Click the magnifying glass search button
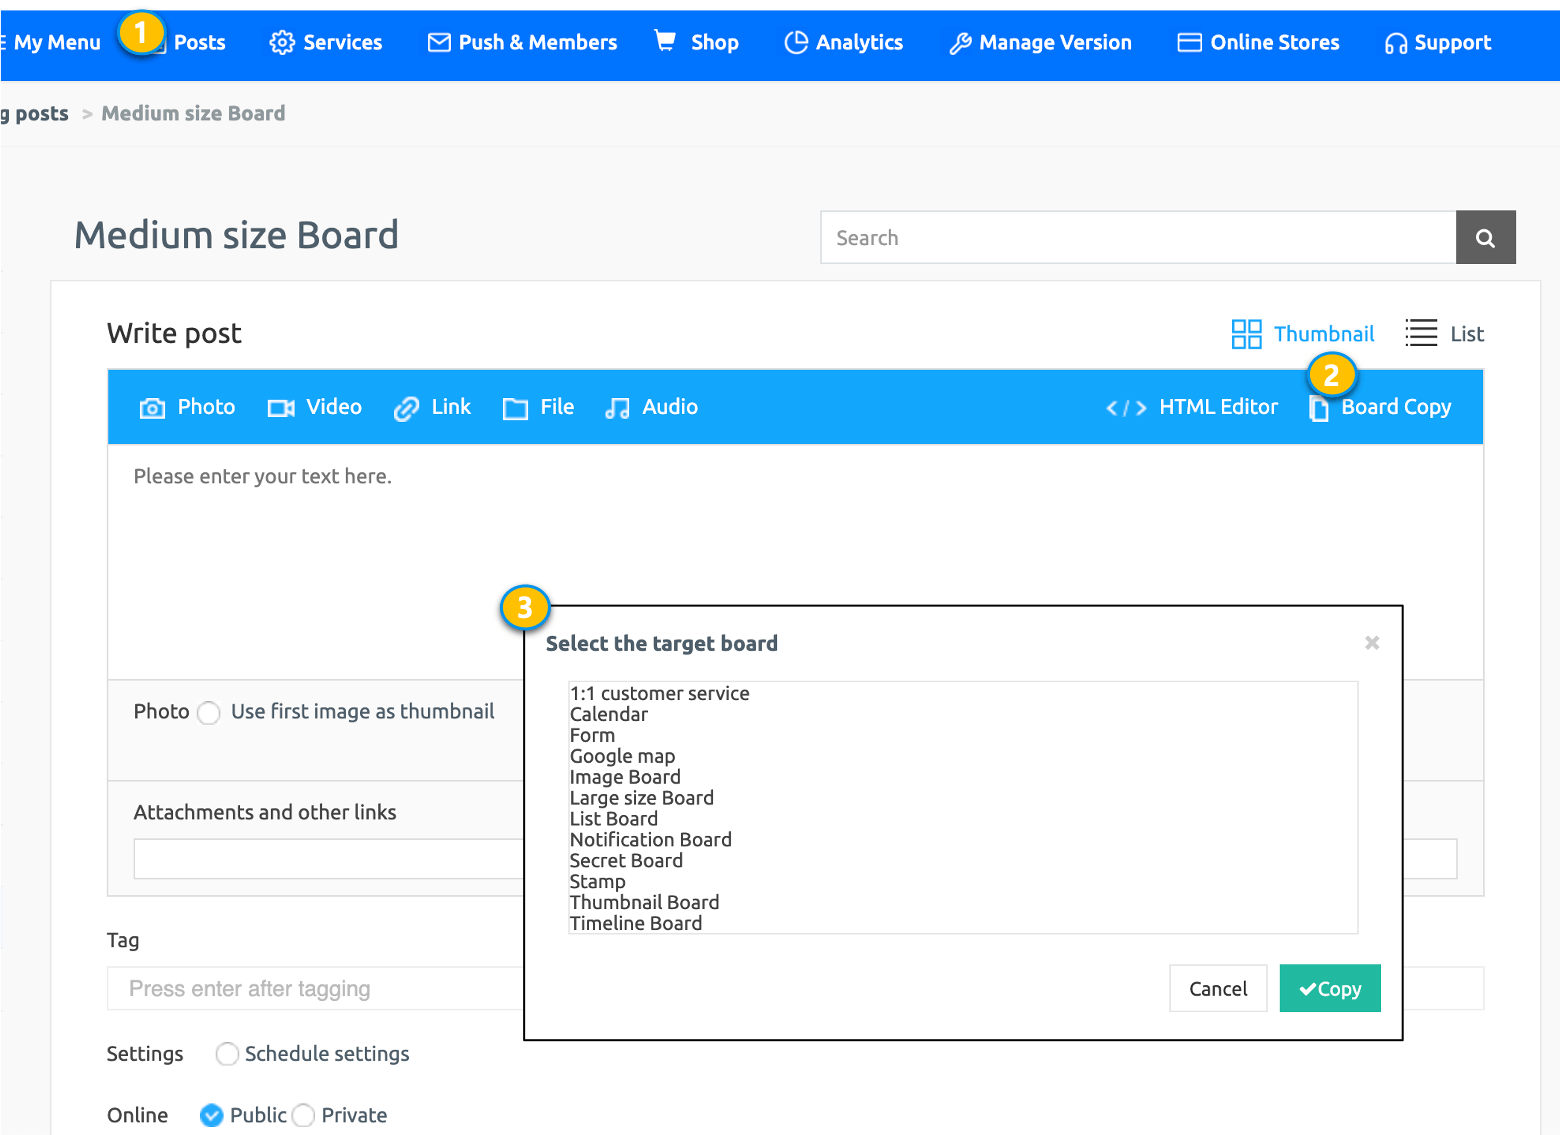Viewport: 1560px width, 1135px height. pos(1485,238)
